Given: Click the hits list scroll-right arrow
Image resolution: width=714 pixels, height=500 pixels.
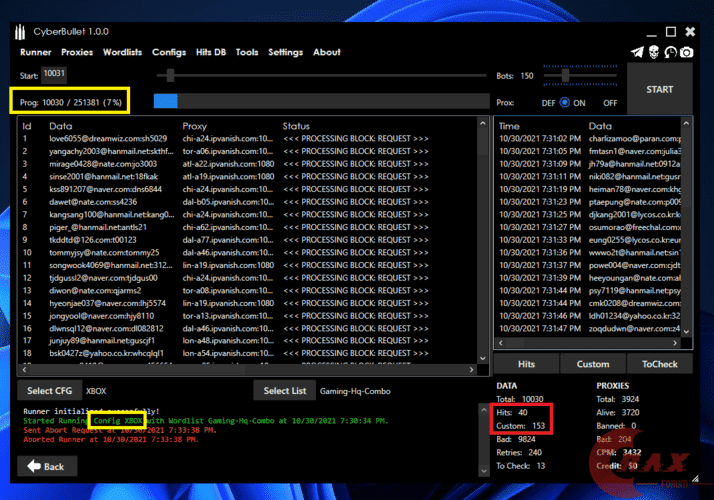Looking at the screenshot, I should tap(675, 342).
